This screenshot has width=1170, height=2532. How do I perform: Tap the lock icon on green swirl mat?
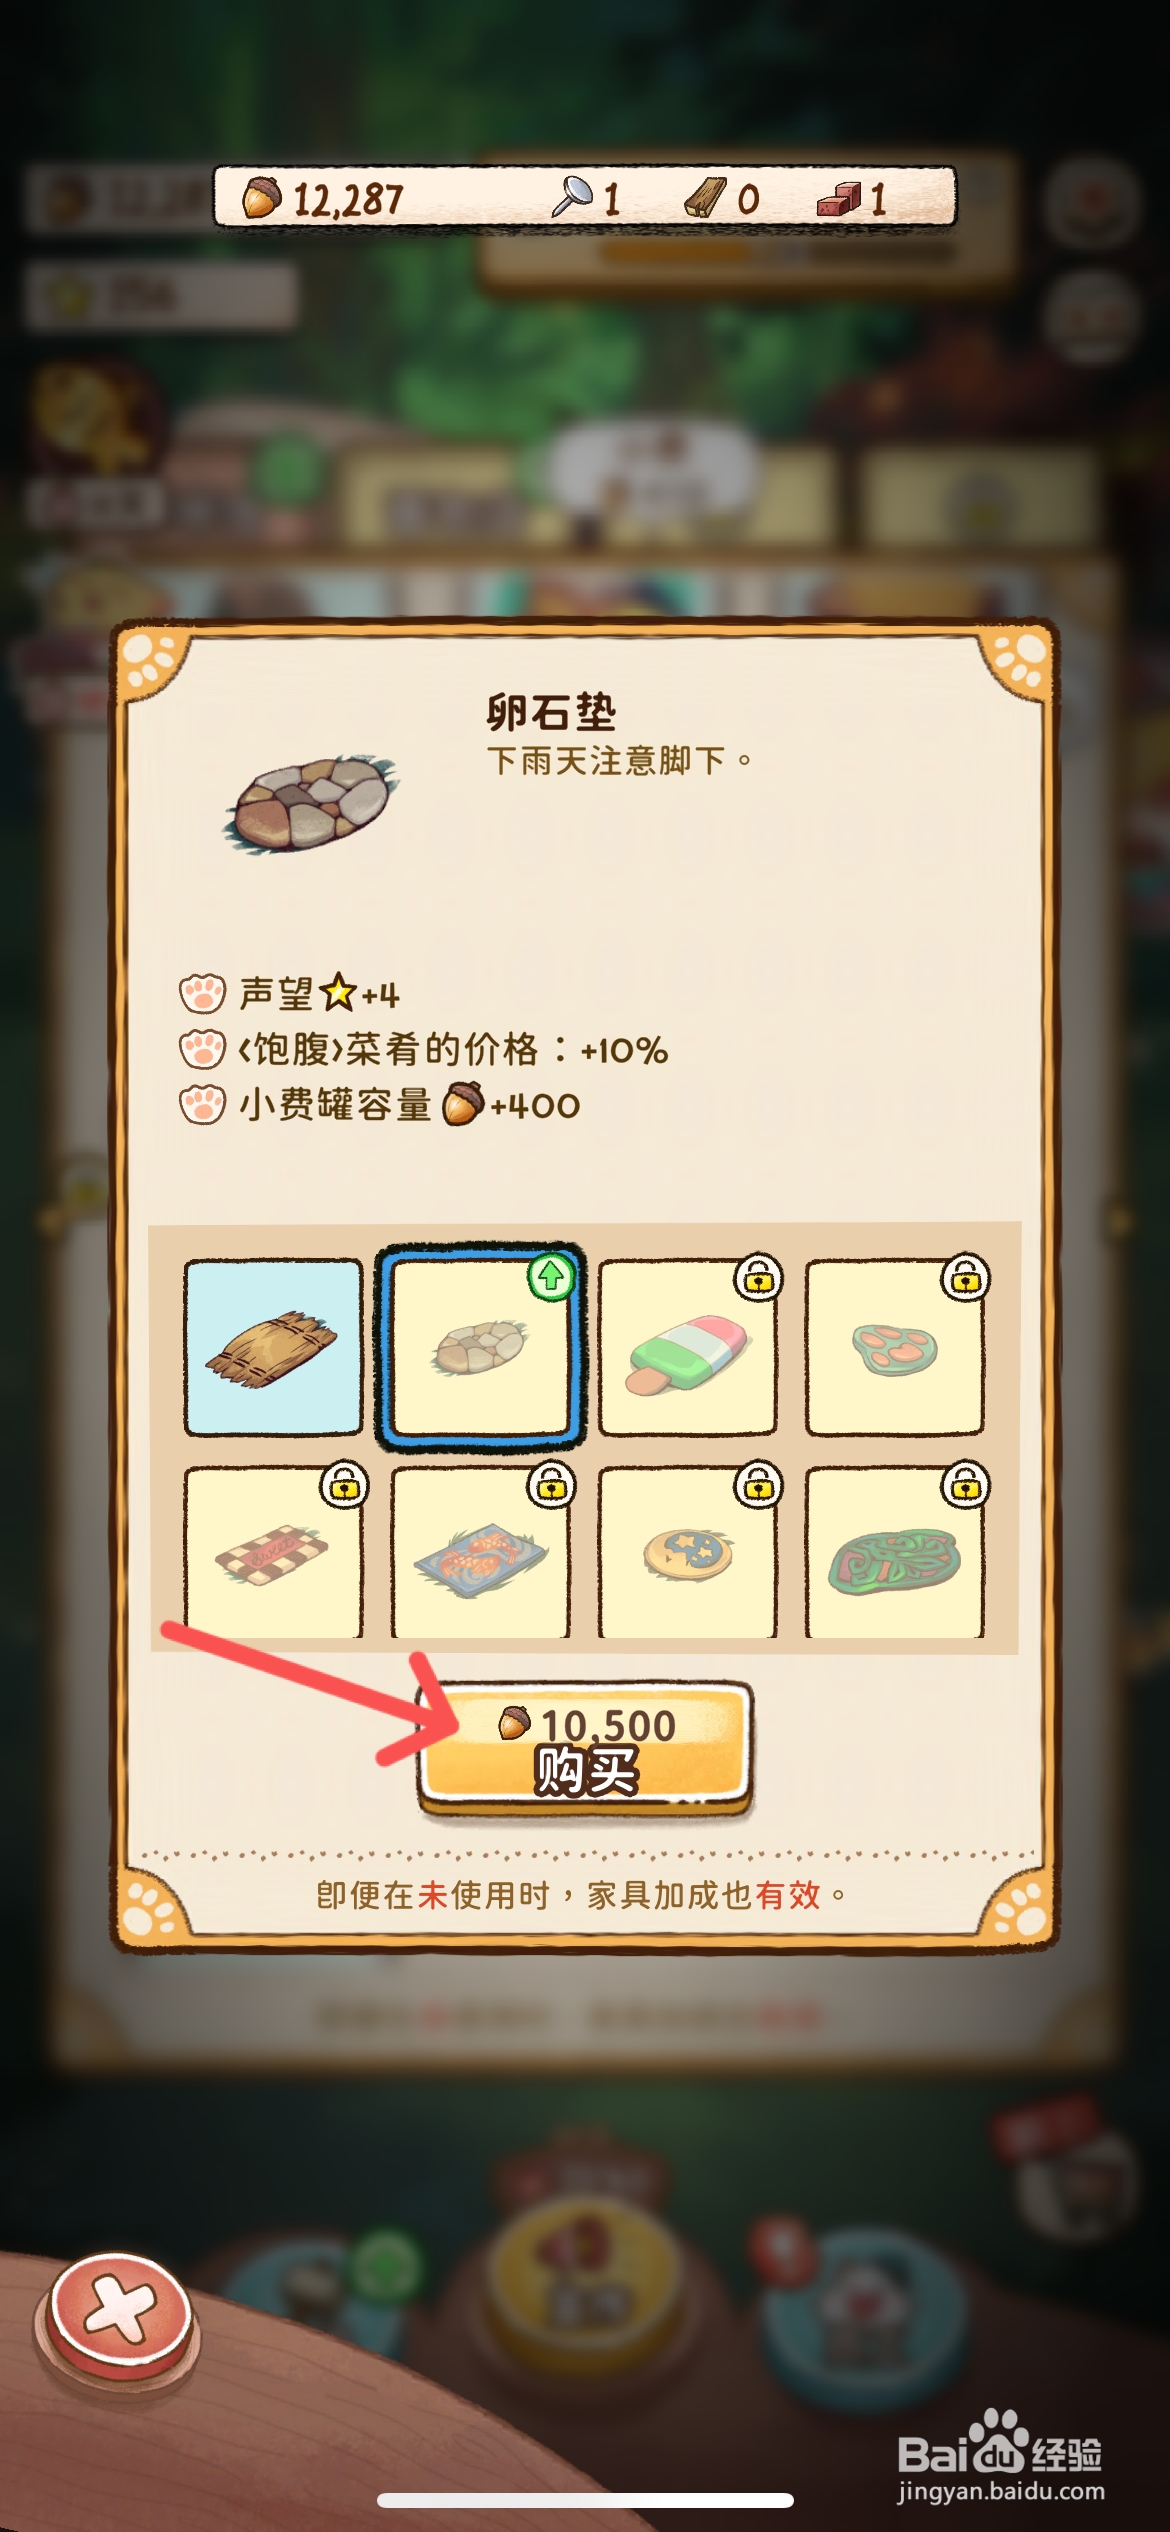(966, 1485)
